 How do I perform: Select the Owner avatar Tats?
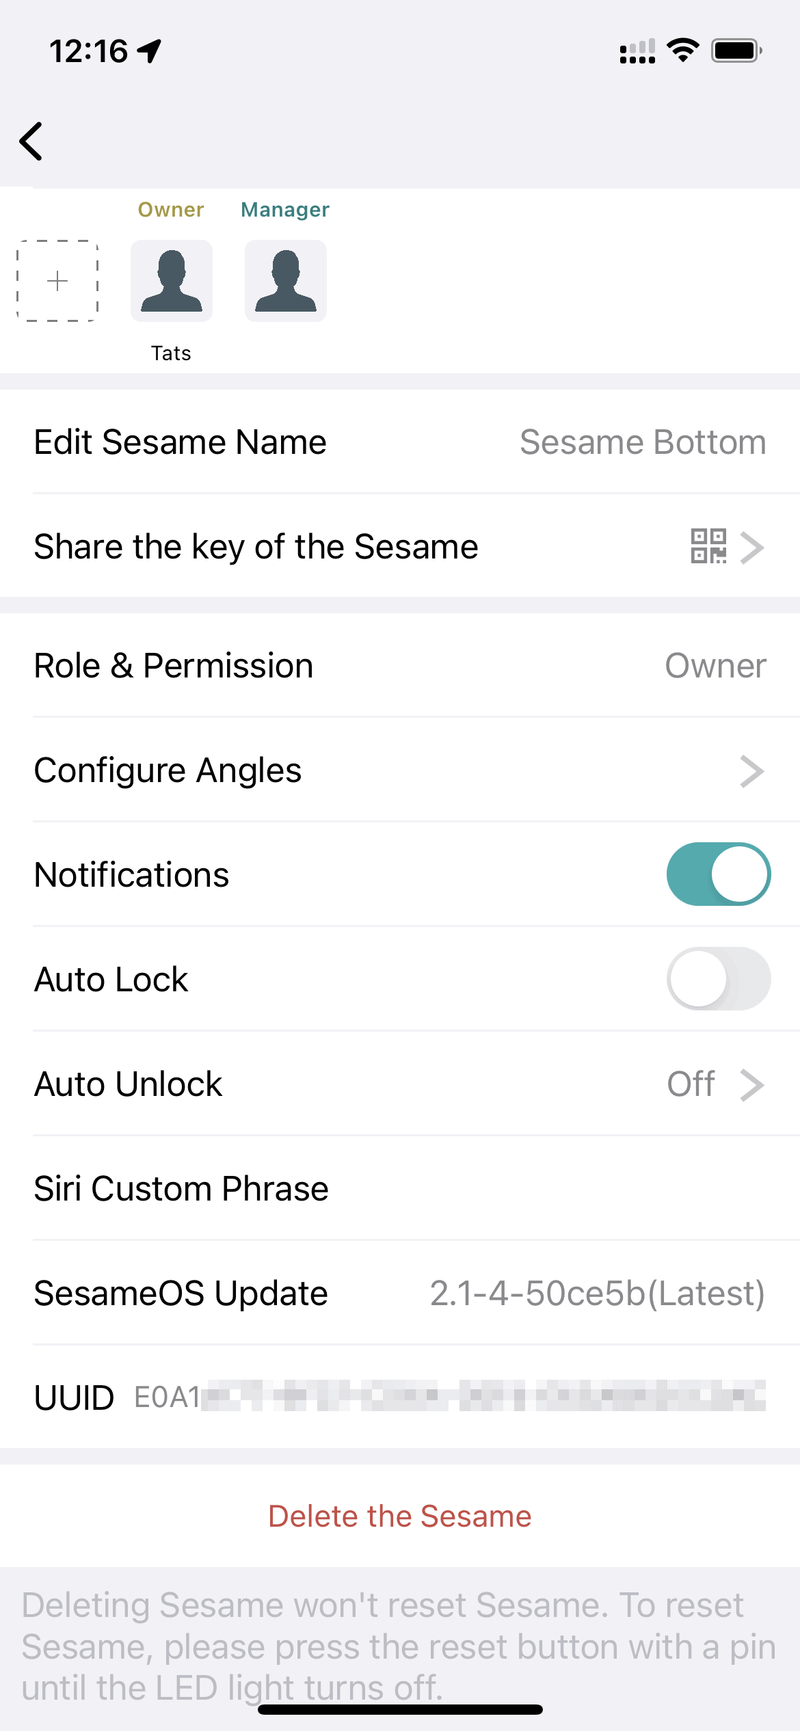pyautogui.click(x=172, y=281)
